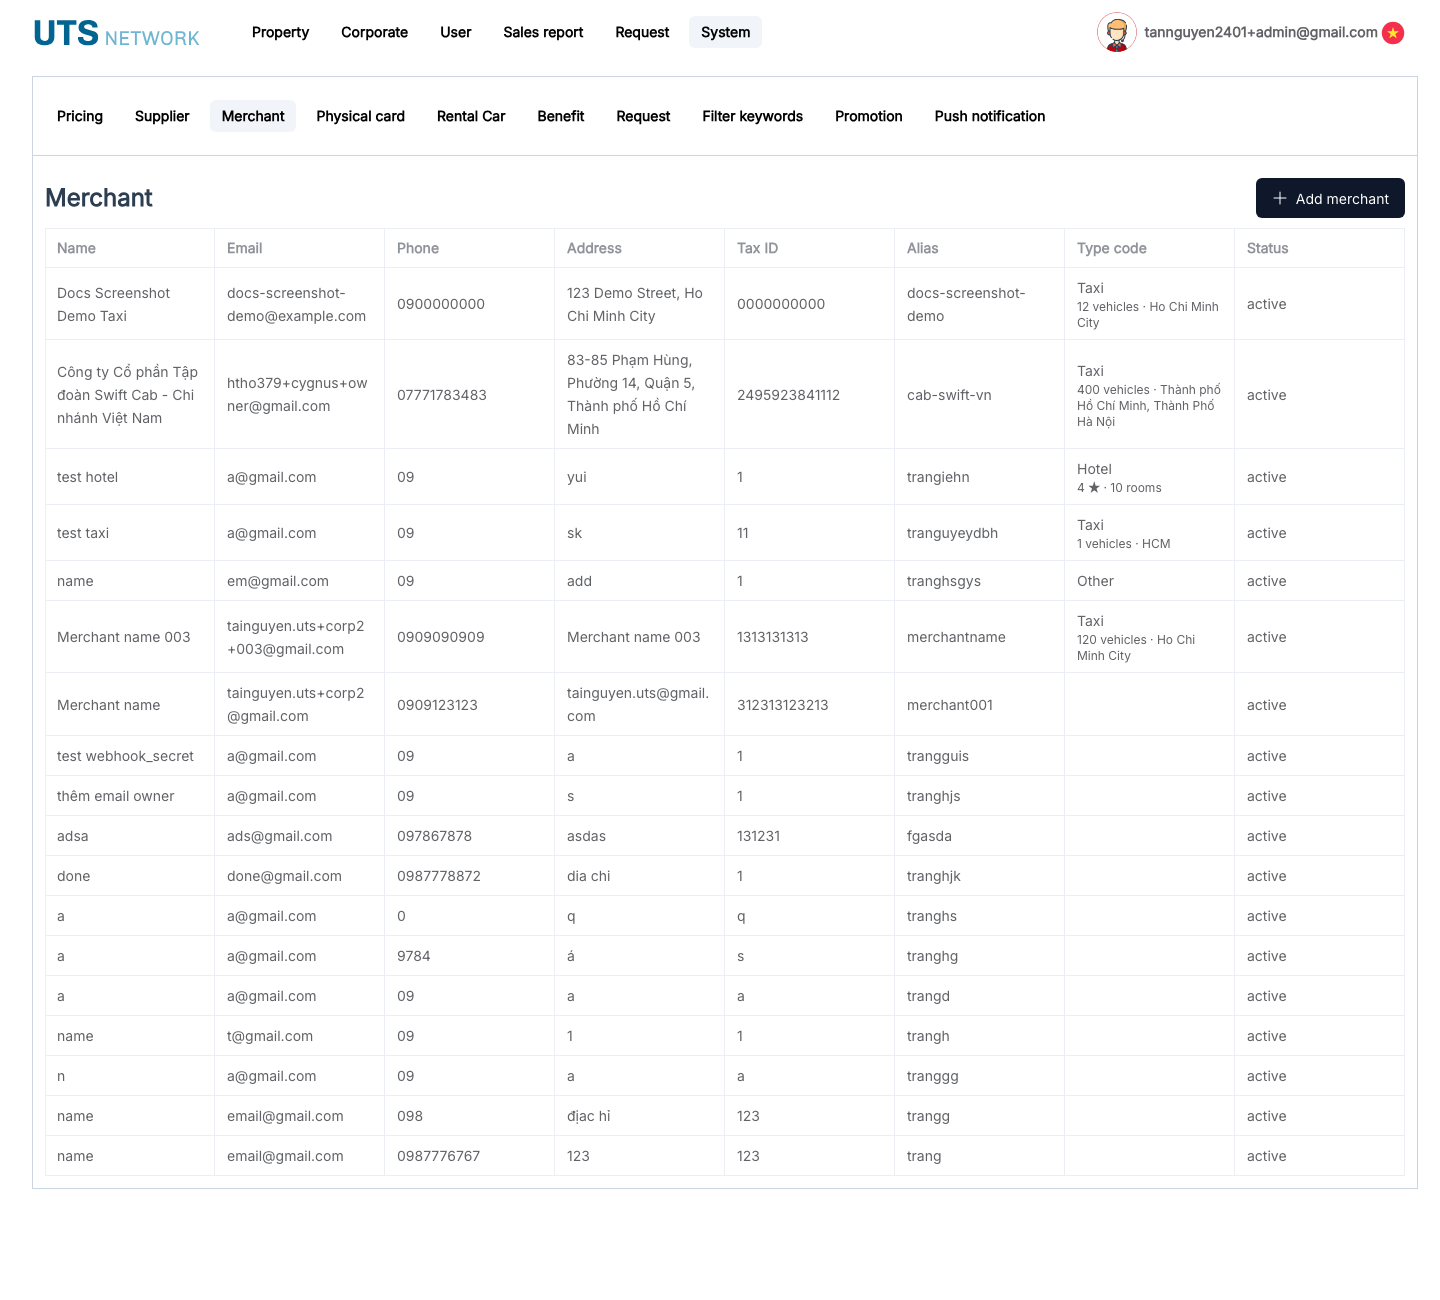Open the Rental Car tab
This screenshot has height=1300, width=1440.
[471, 116]
